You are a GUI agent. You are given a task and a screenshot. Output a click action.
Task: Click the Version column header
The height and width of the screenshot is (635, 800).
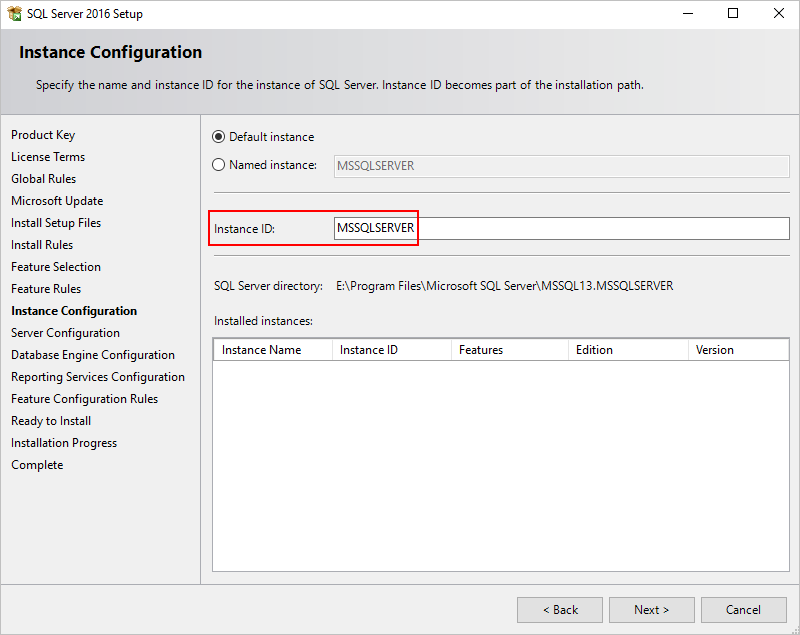pyautogui.click(x=738, y=350)
